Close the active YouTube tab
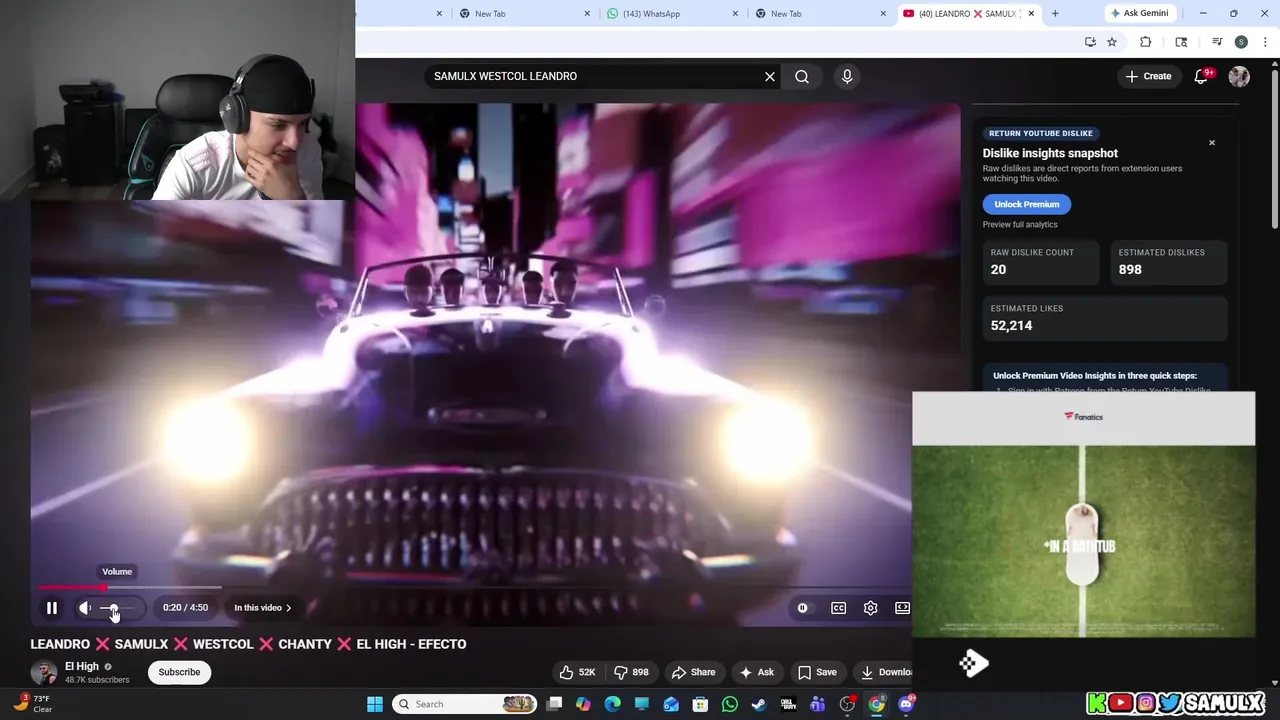Viewport: 1280px width, 720px height. tap(1031, 13)
